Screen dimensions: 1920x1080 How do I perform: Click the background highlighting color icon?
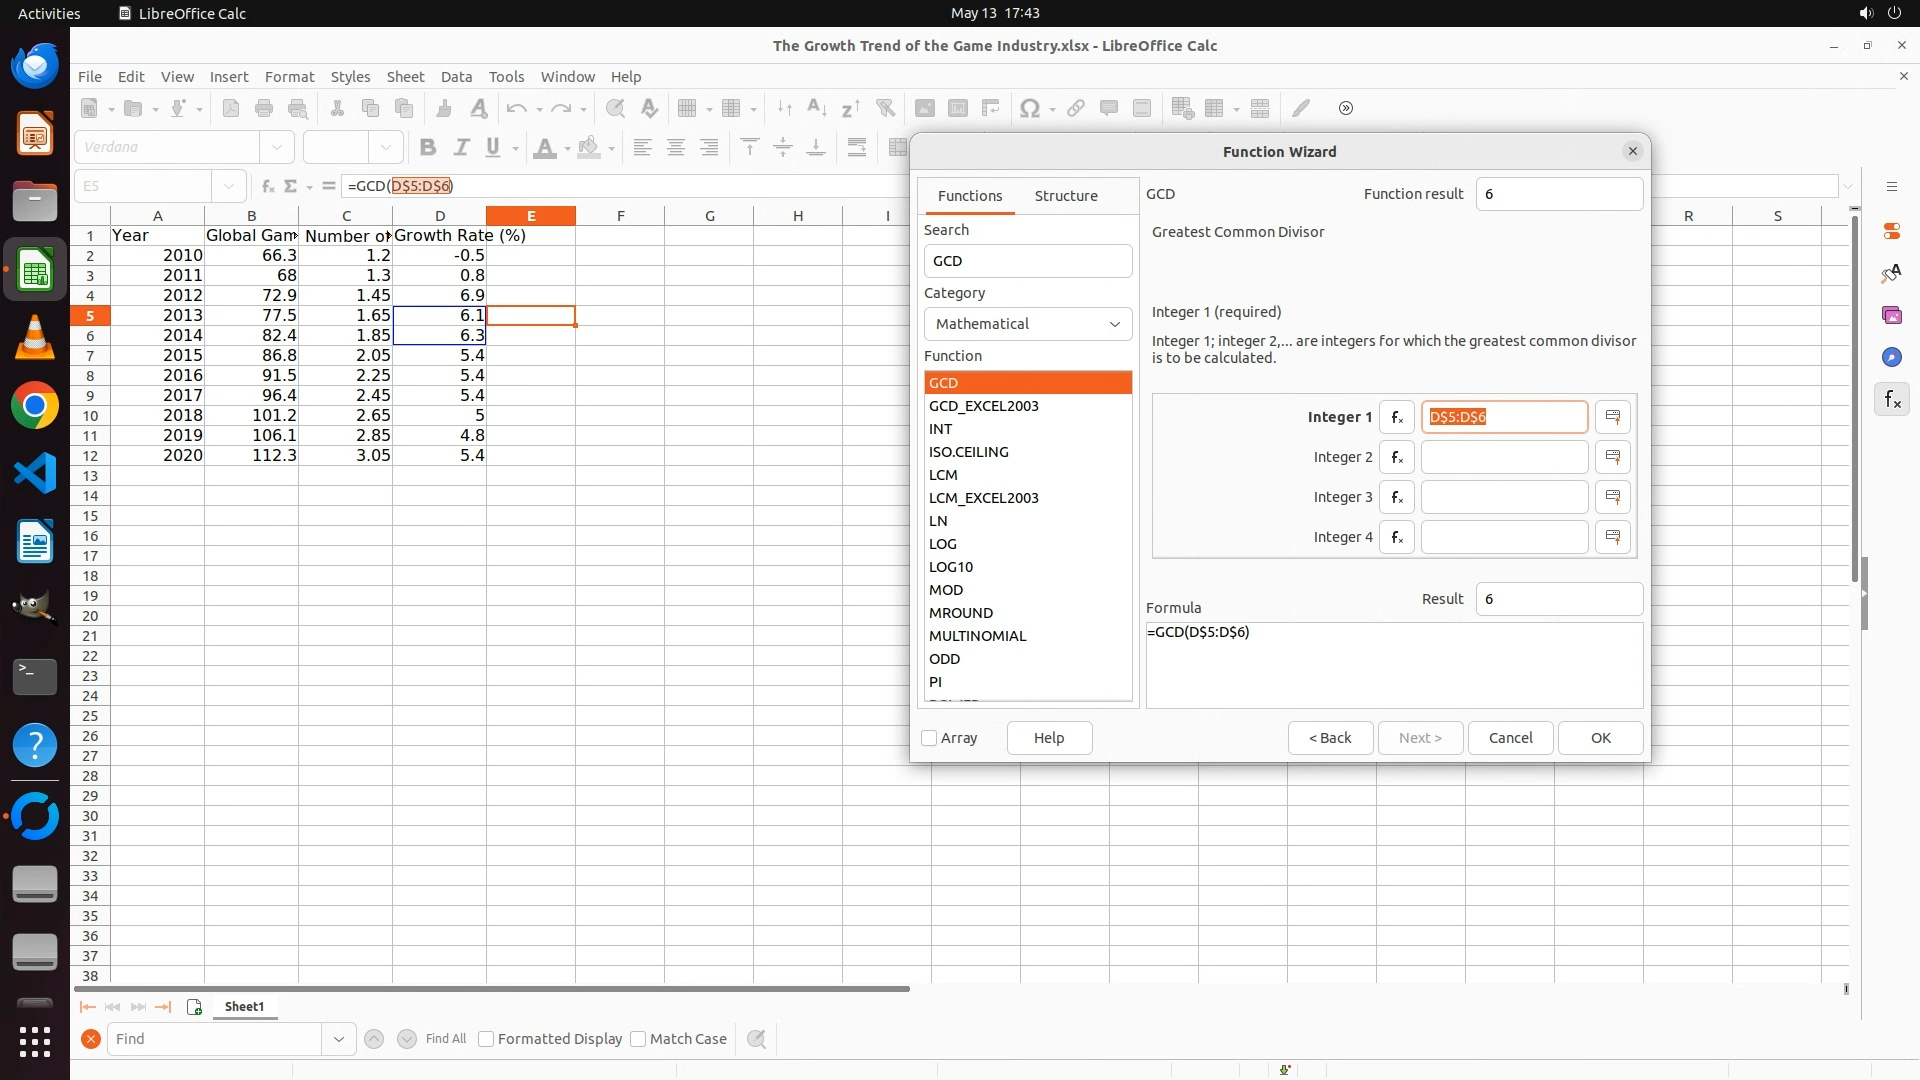(589, 147)
